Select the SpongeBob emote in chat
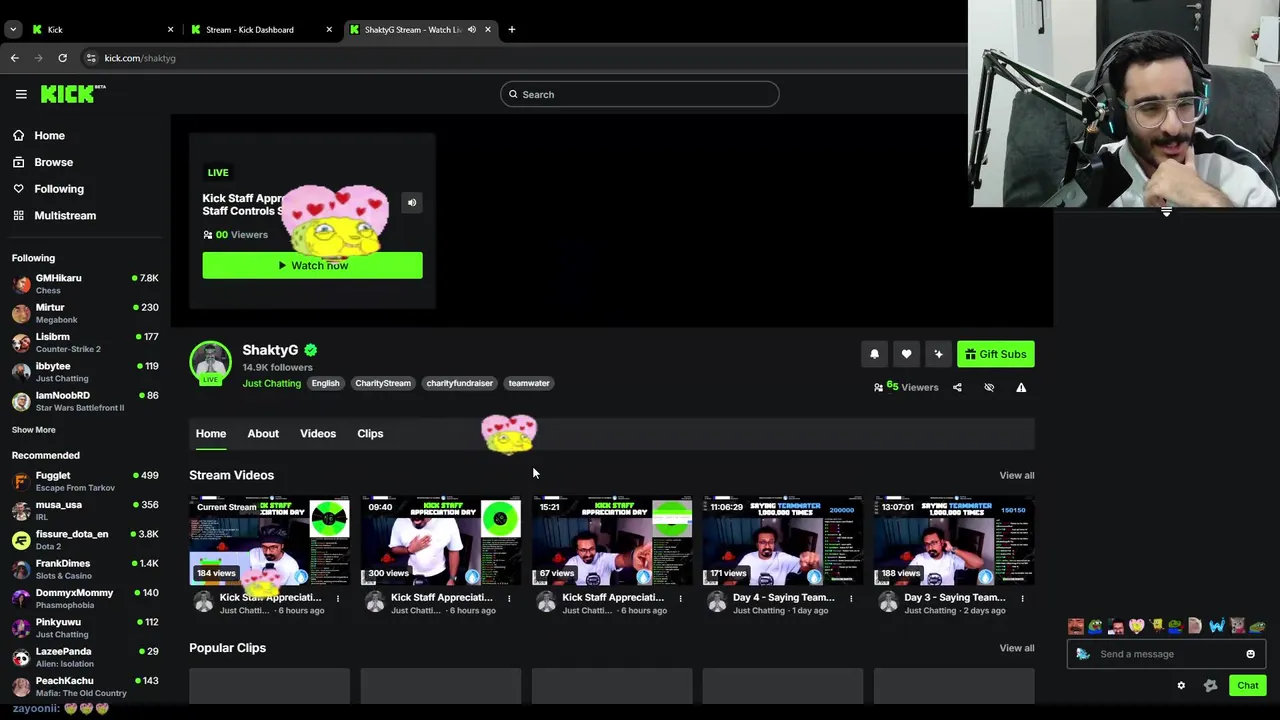This screenshot has width=1280, height=720. pos(1157,627)
